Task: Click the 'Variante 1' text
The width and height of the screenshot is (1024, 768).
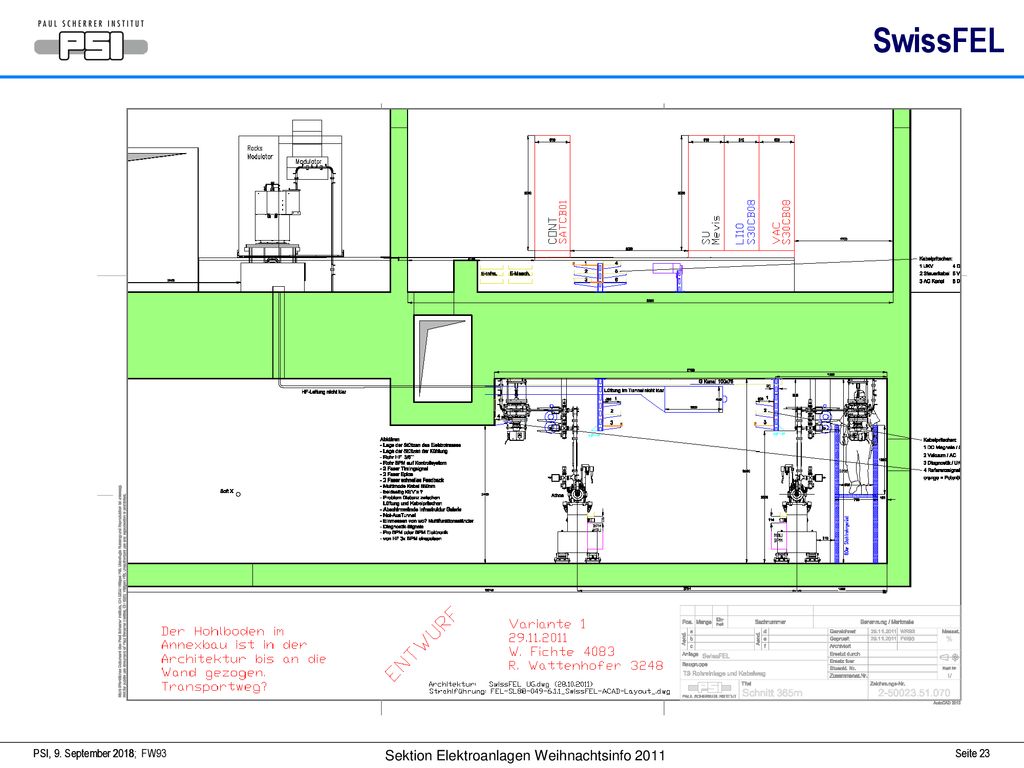Action: pyautogui.click(x=547, y=624)
